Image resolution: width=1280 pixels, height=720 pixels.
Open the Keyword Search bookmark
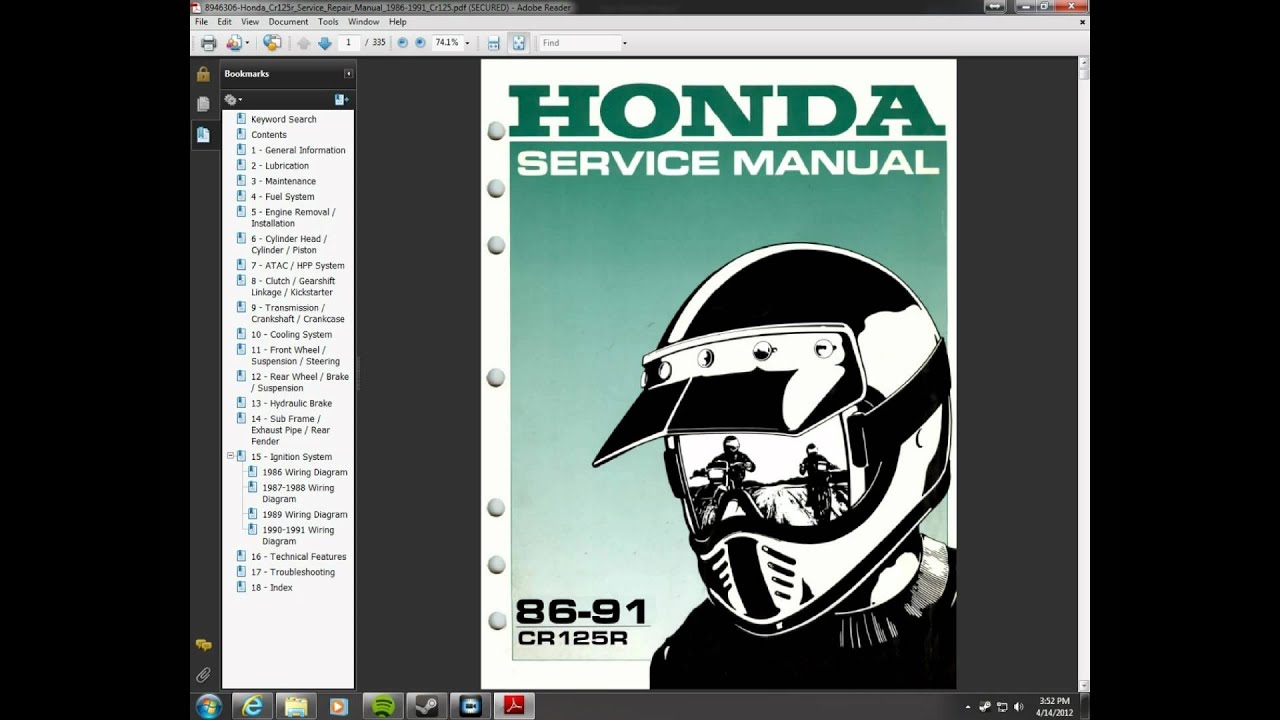click(283, 119)
